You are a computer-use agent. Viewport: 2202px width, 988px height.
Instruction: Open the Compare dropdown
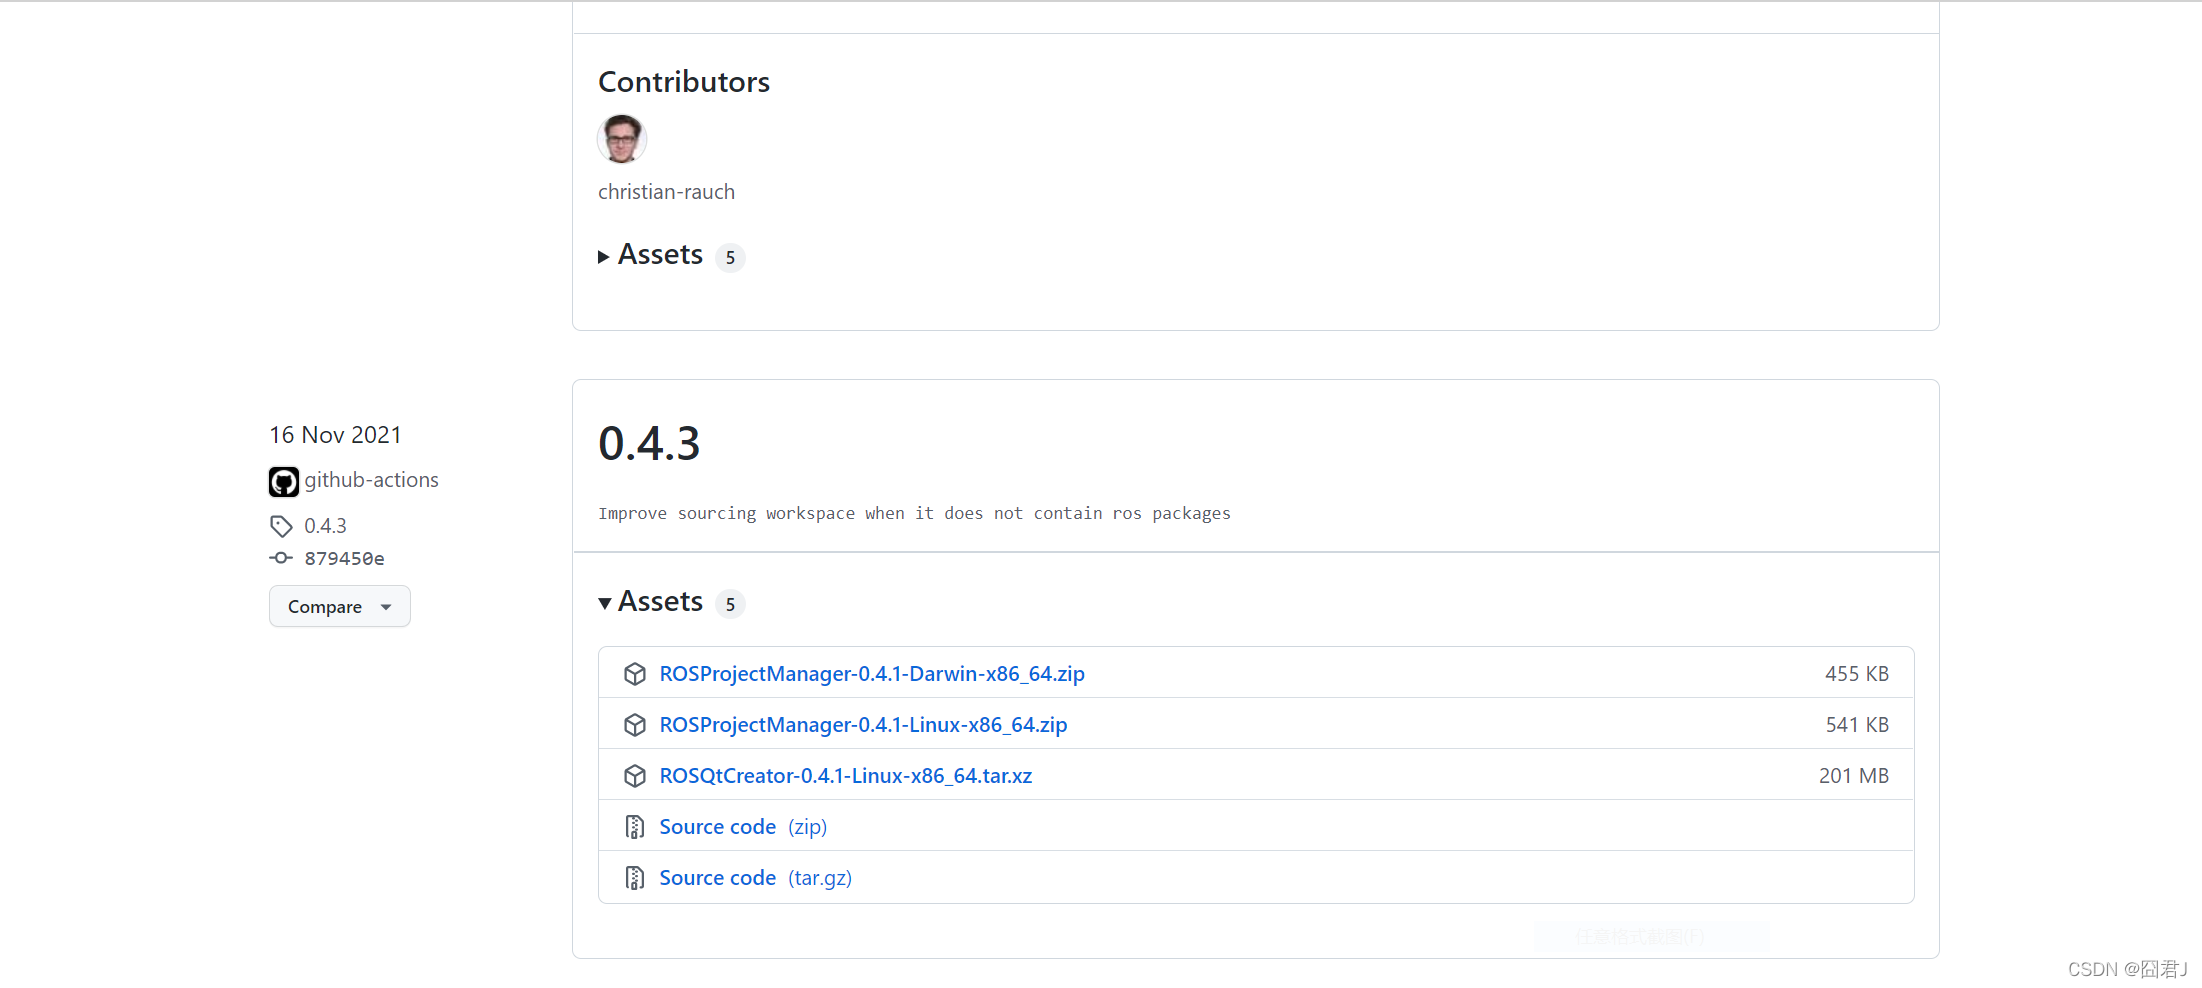tap(339, 607)
